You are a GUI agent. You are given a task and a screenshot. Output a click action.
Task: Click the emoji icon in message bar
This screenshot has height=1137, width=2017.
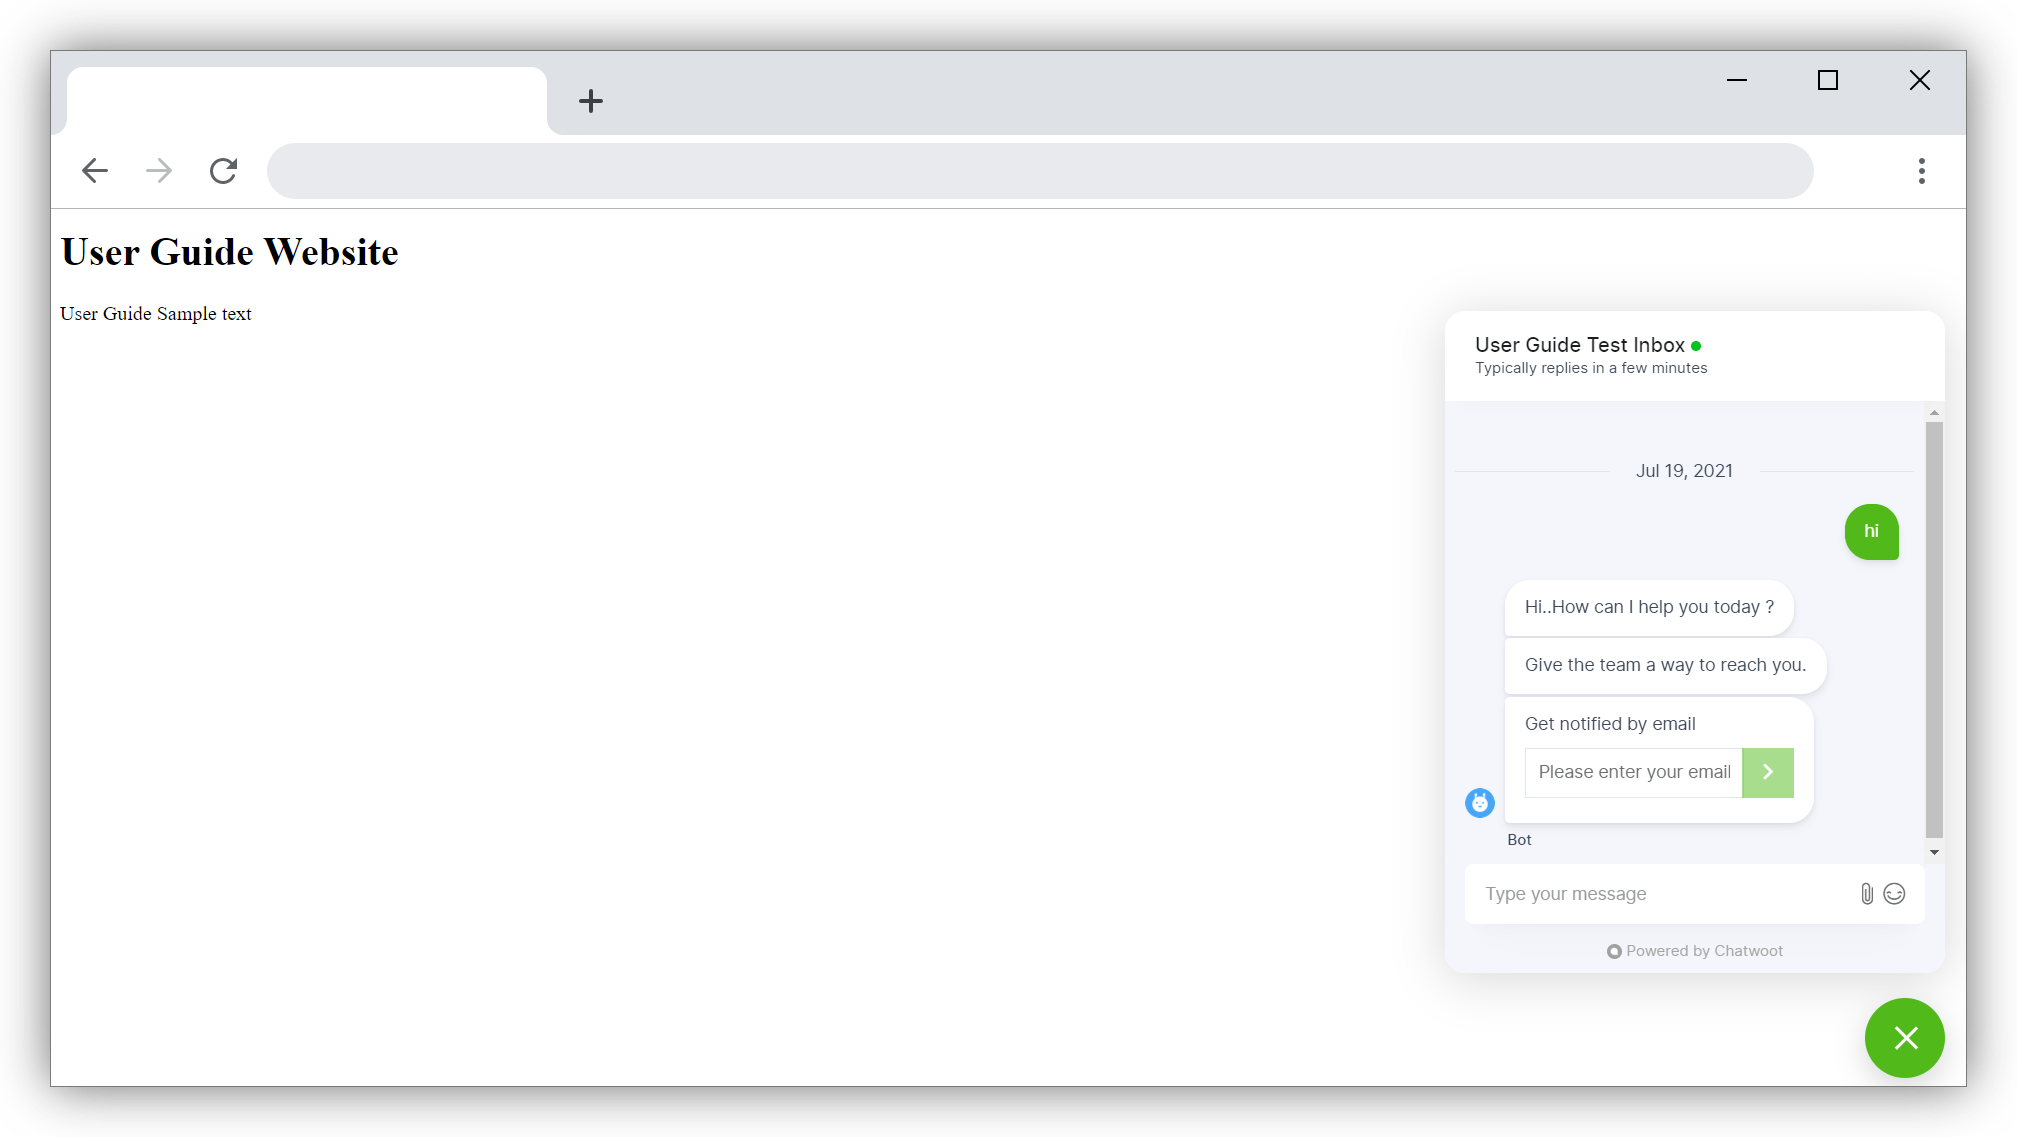click(x=1896, y=893)
